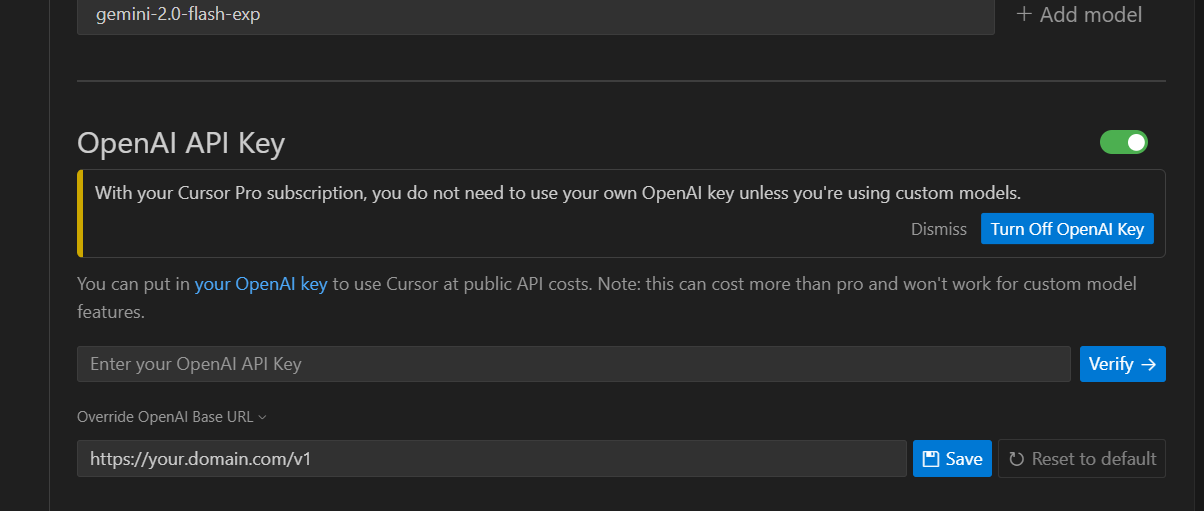Click the Override OpenAI Base URL label

[x=165, y=417]
